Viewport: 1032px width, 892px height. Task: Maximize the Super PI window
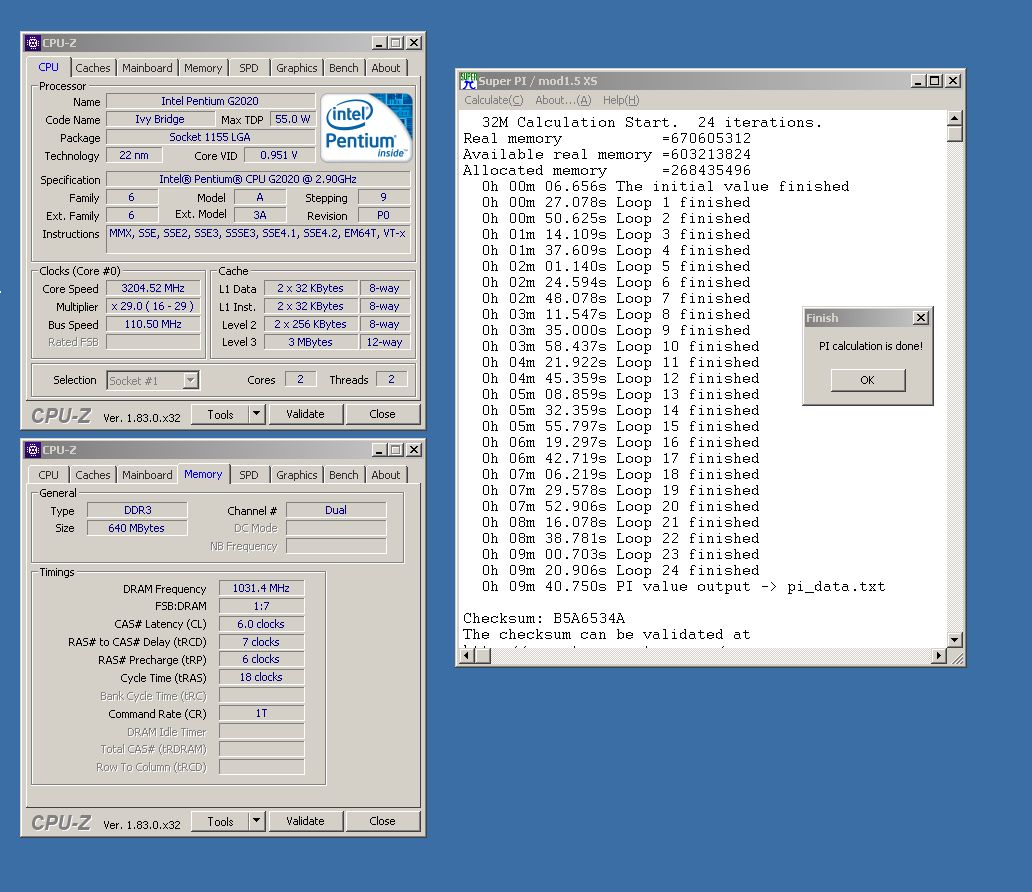(934, 81)
